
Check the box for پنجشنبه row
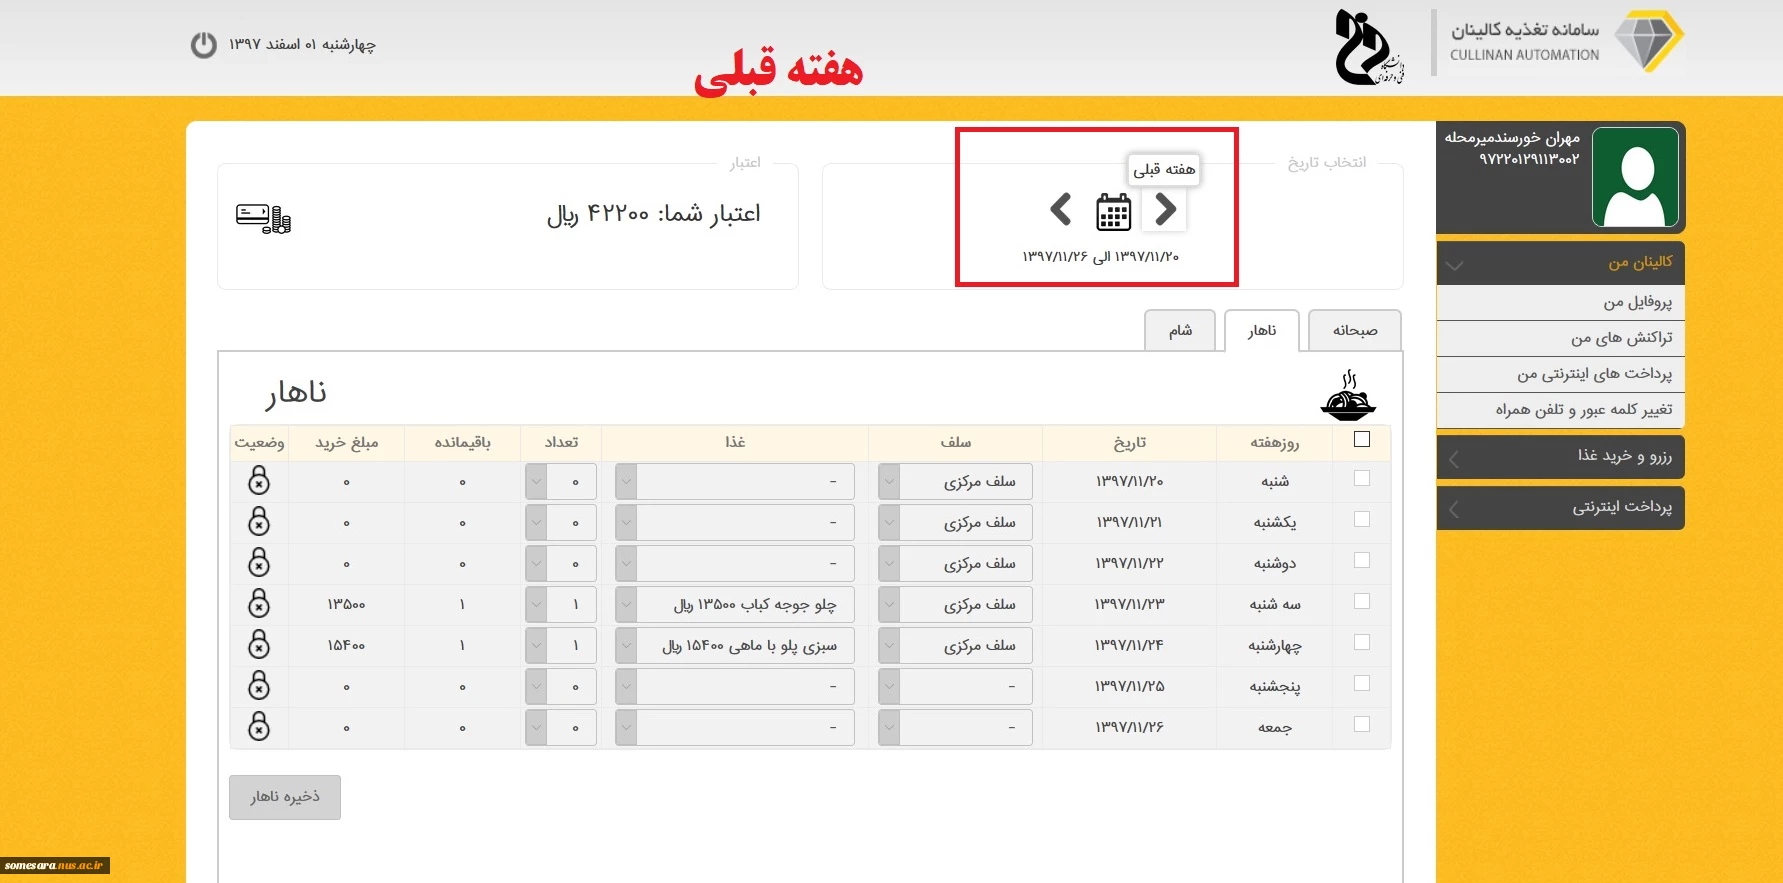pos(1361,684)
